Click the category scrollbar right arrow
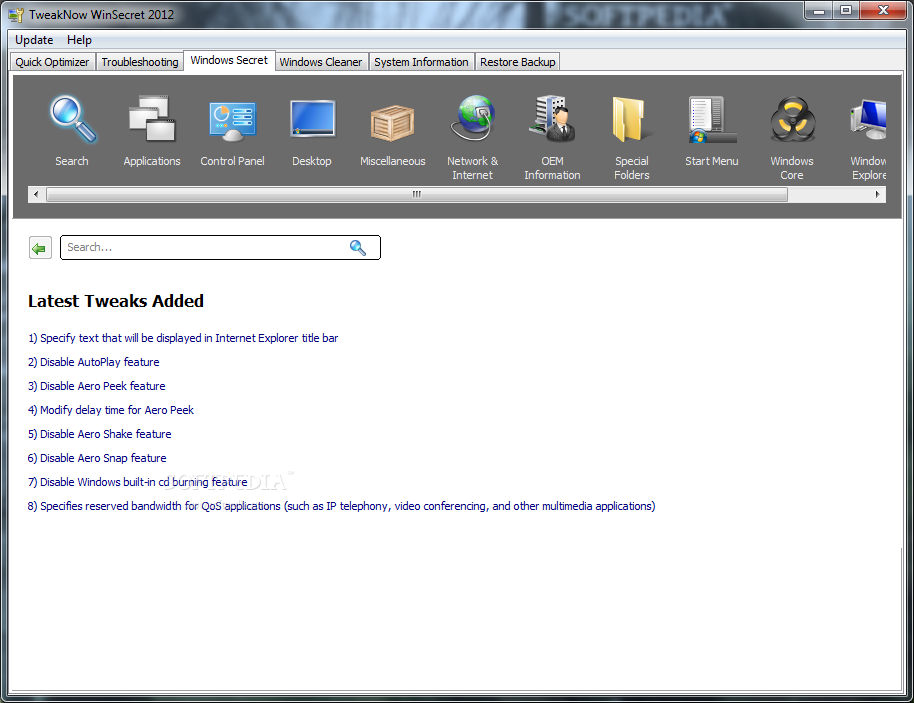914x703 pixels. 877,195
